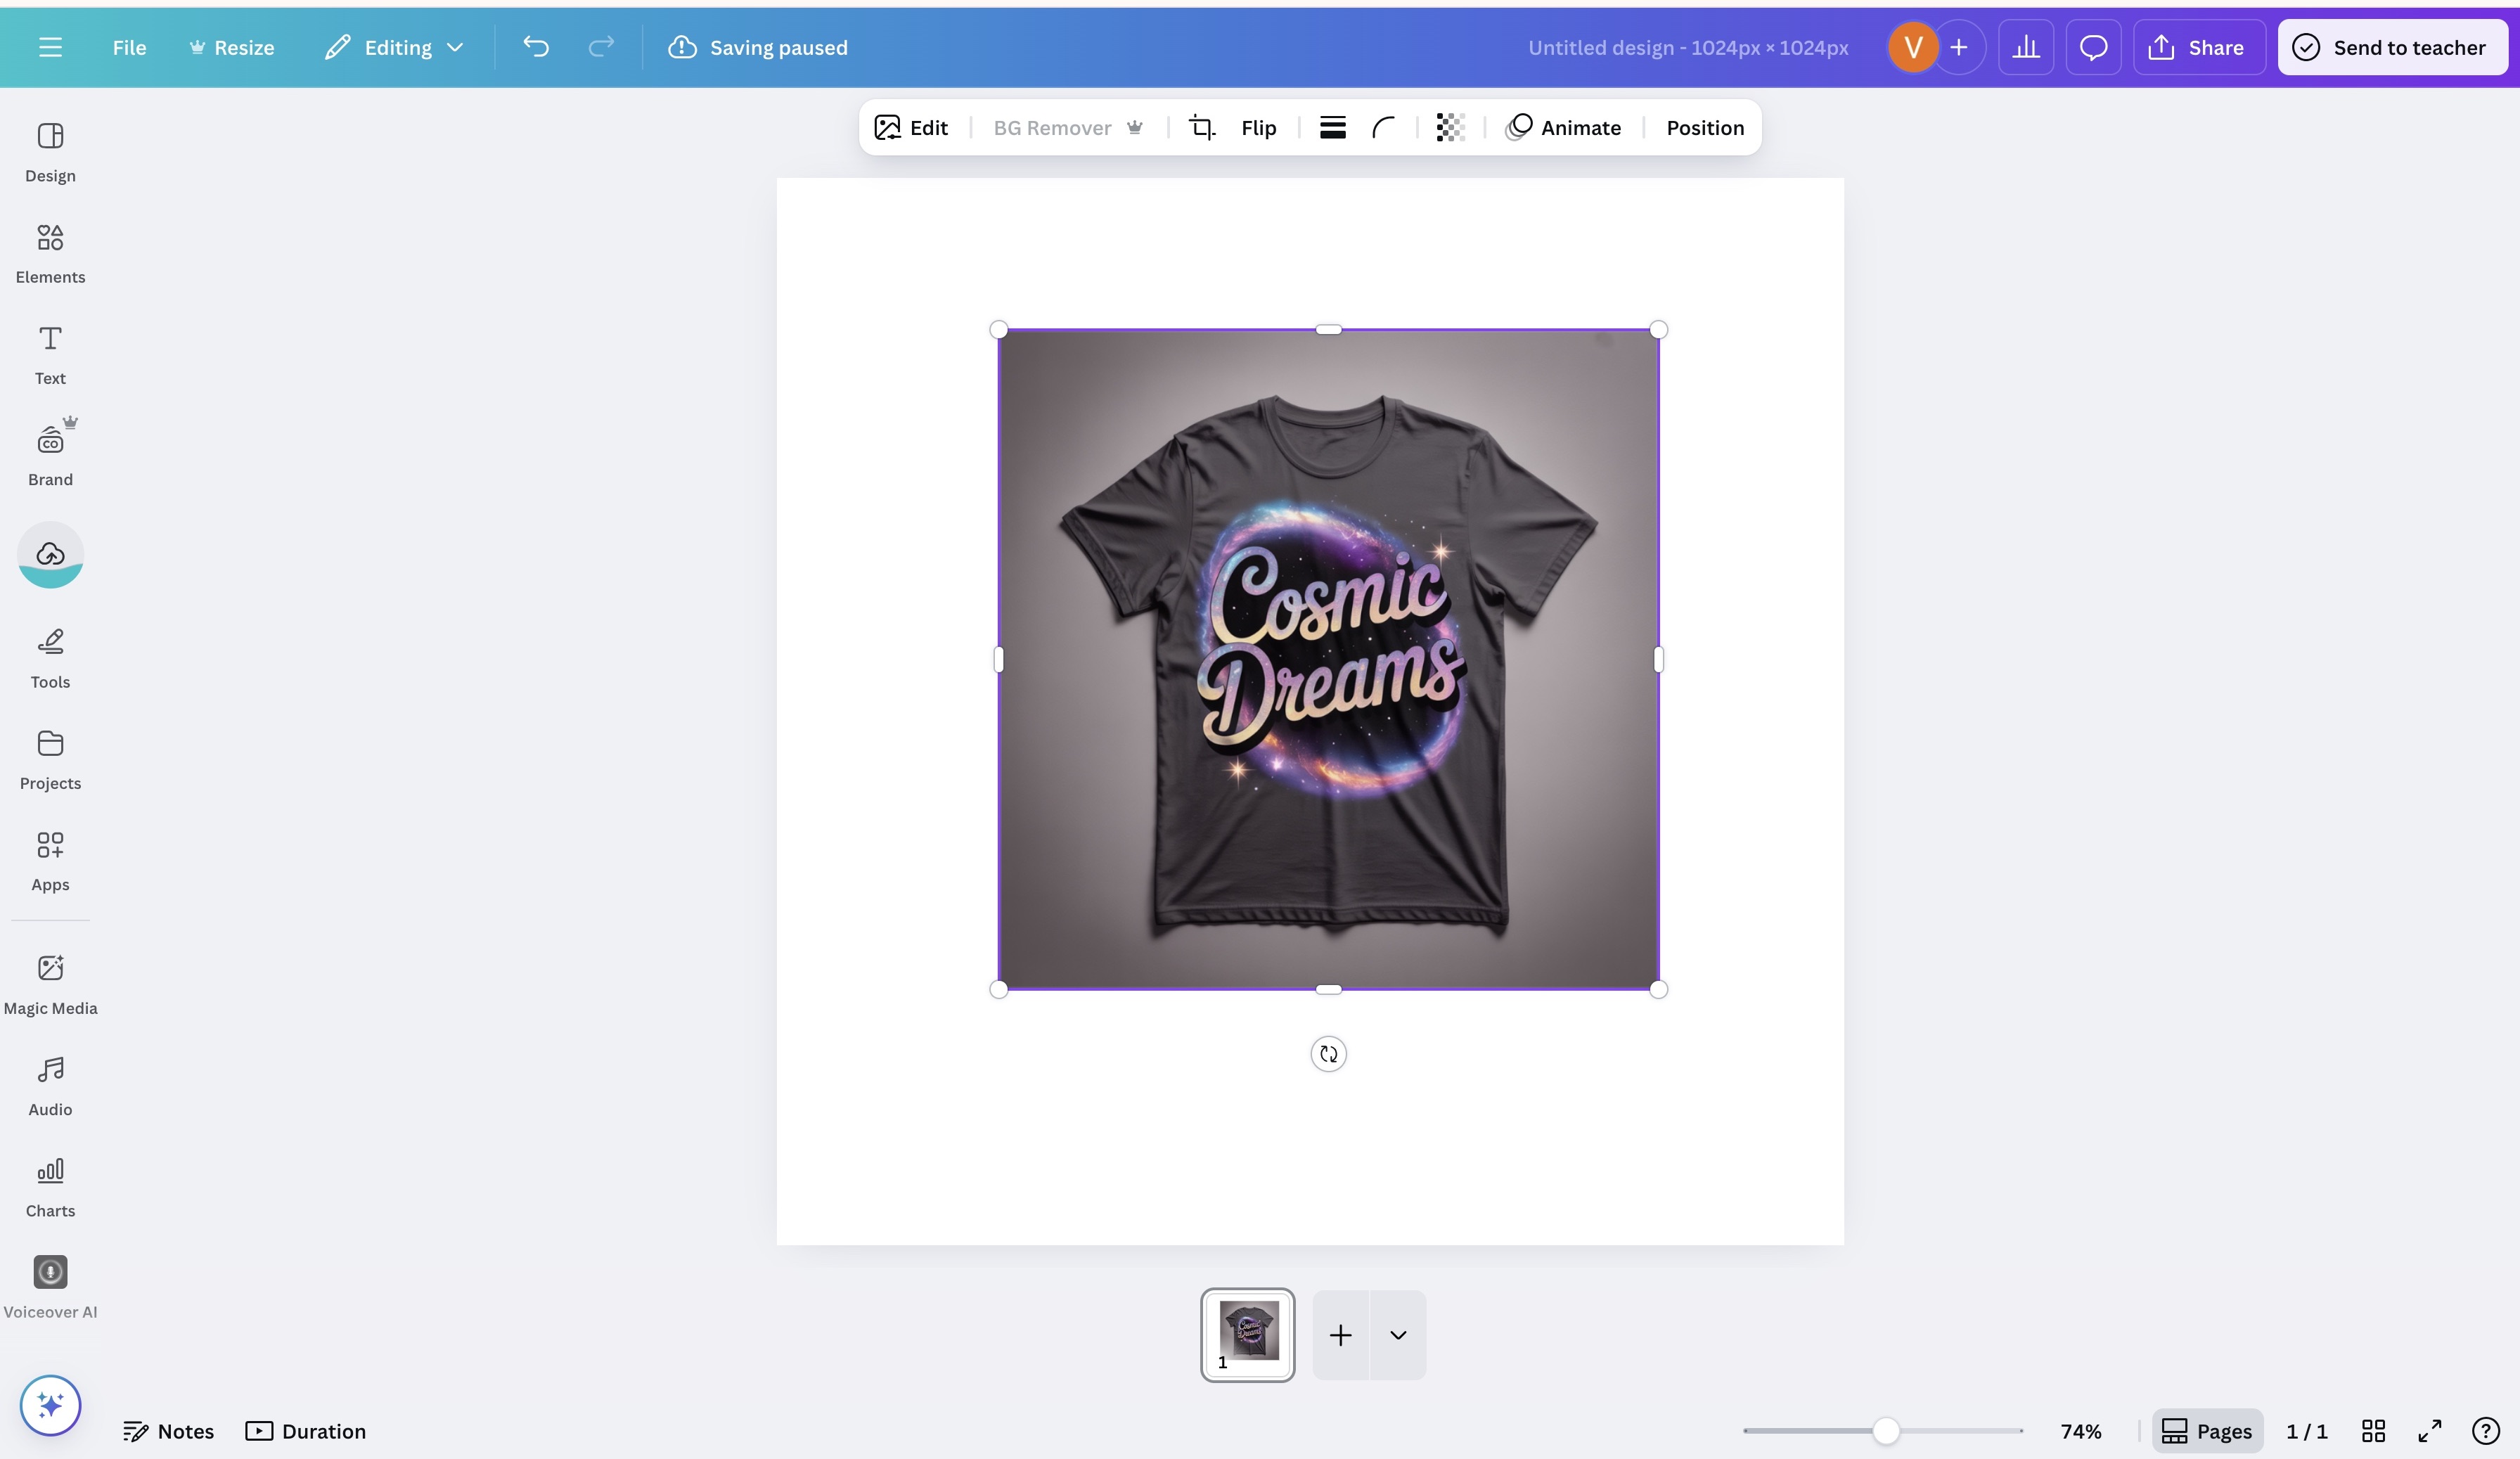The width and height of the screenshot is (2520, 1459).
Task: Open the Design panel
Action: click(x=50, y=153)
